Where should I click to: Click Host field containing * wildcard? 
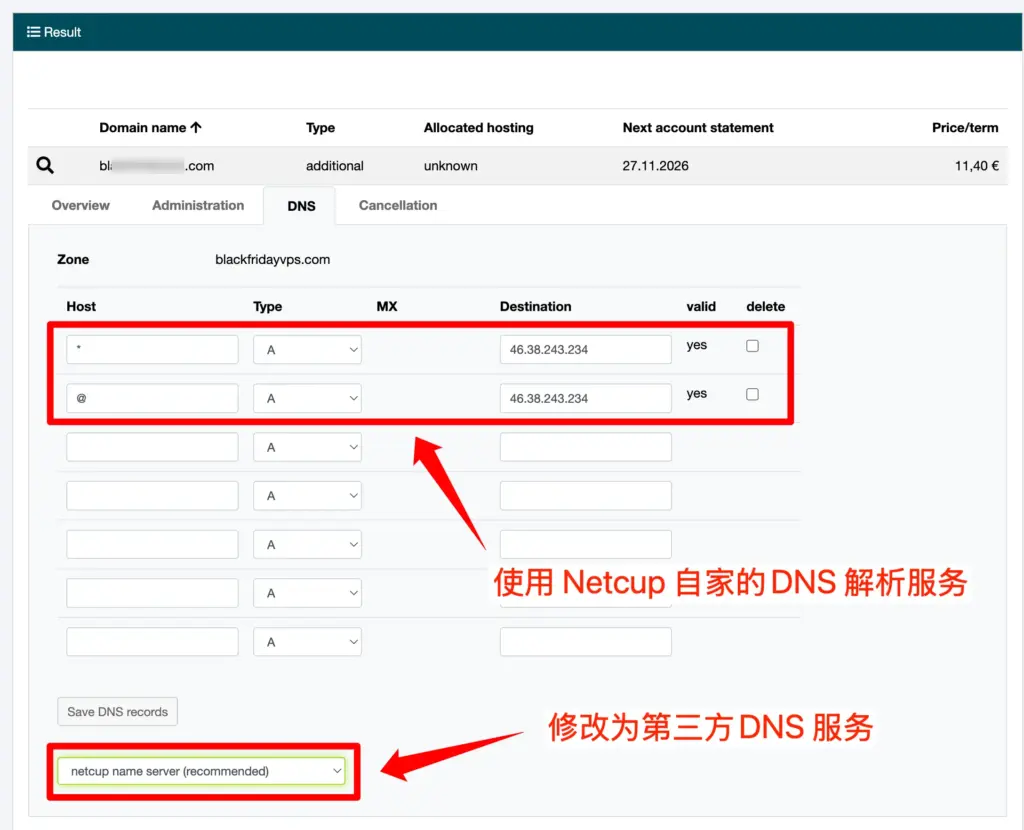pos(152,349)
